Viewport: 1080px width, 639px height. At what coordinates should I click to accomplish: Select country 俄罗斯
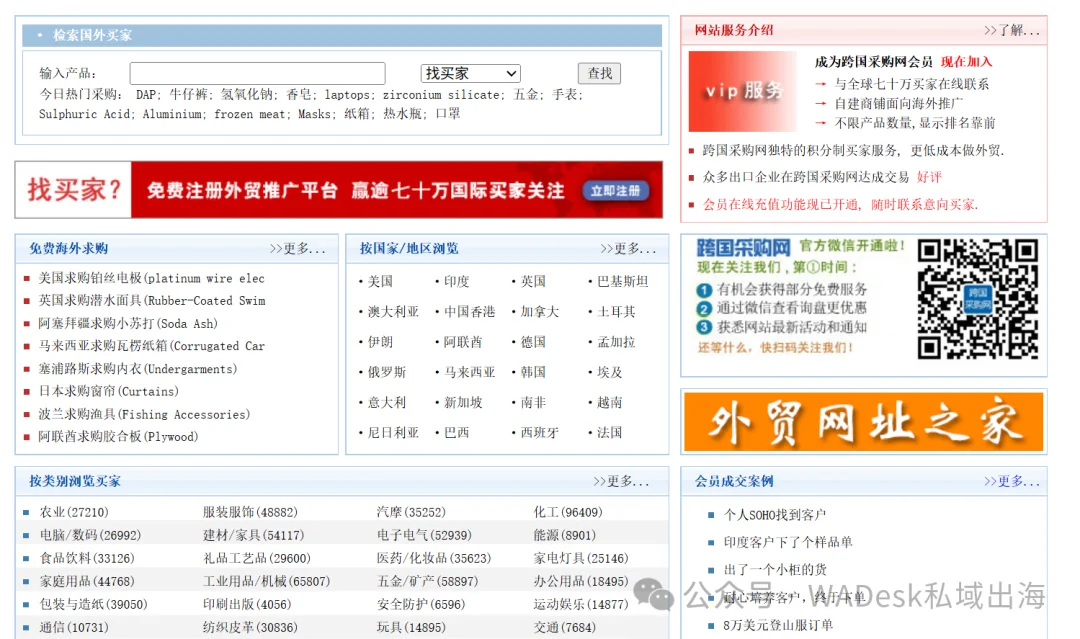click(x=387, y=373)
